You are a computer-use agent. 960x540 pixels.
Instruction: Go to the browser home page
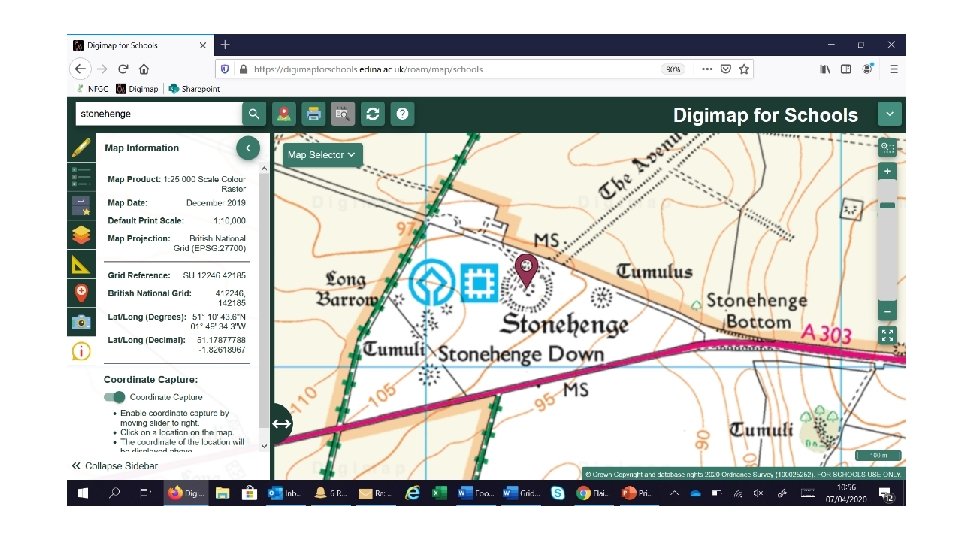tap(144, 69)
